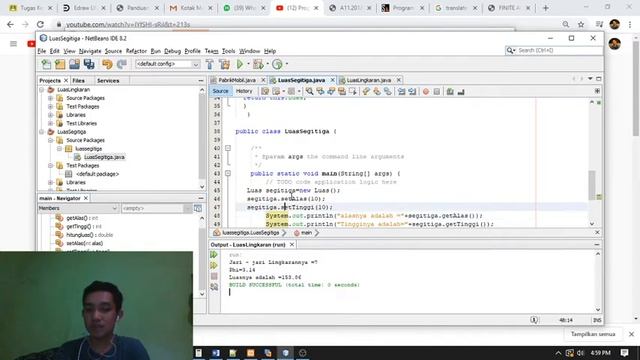Open the Refactor menu
Viewport: 640px width, 360px height.
point(136,51)
